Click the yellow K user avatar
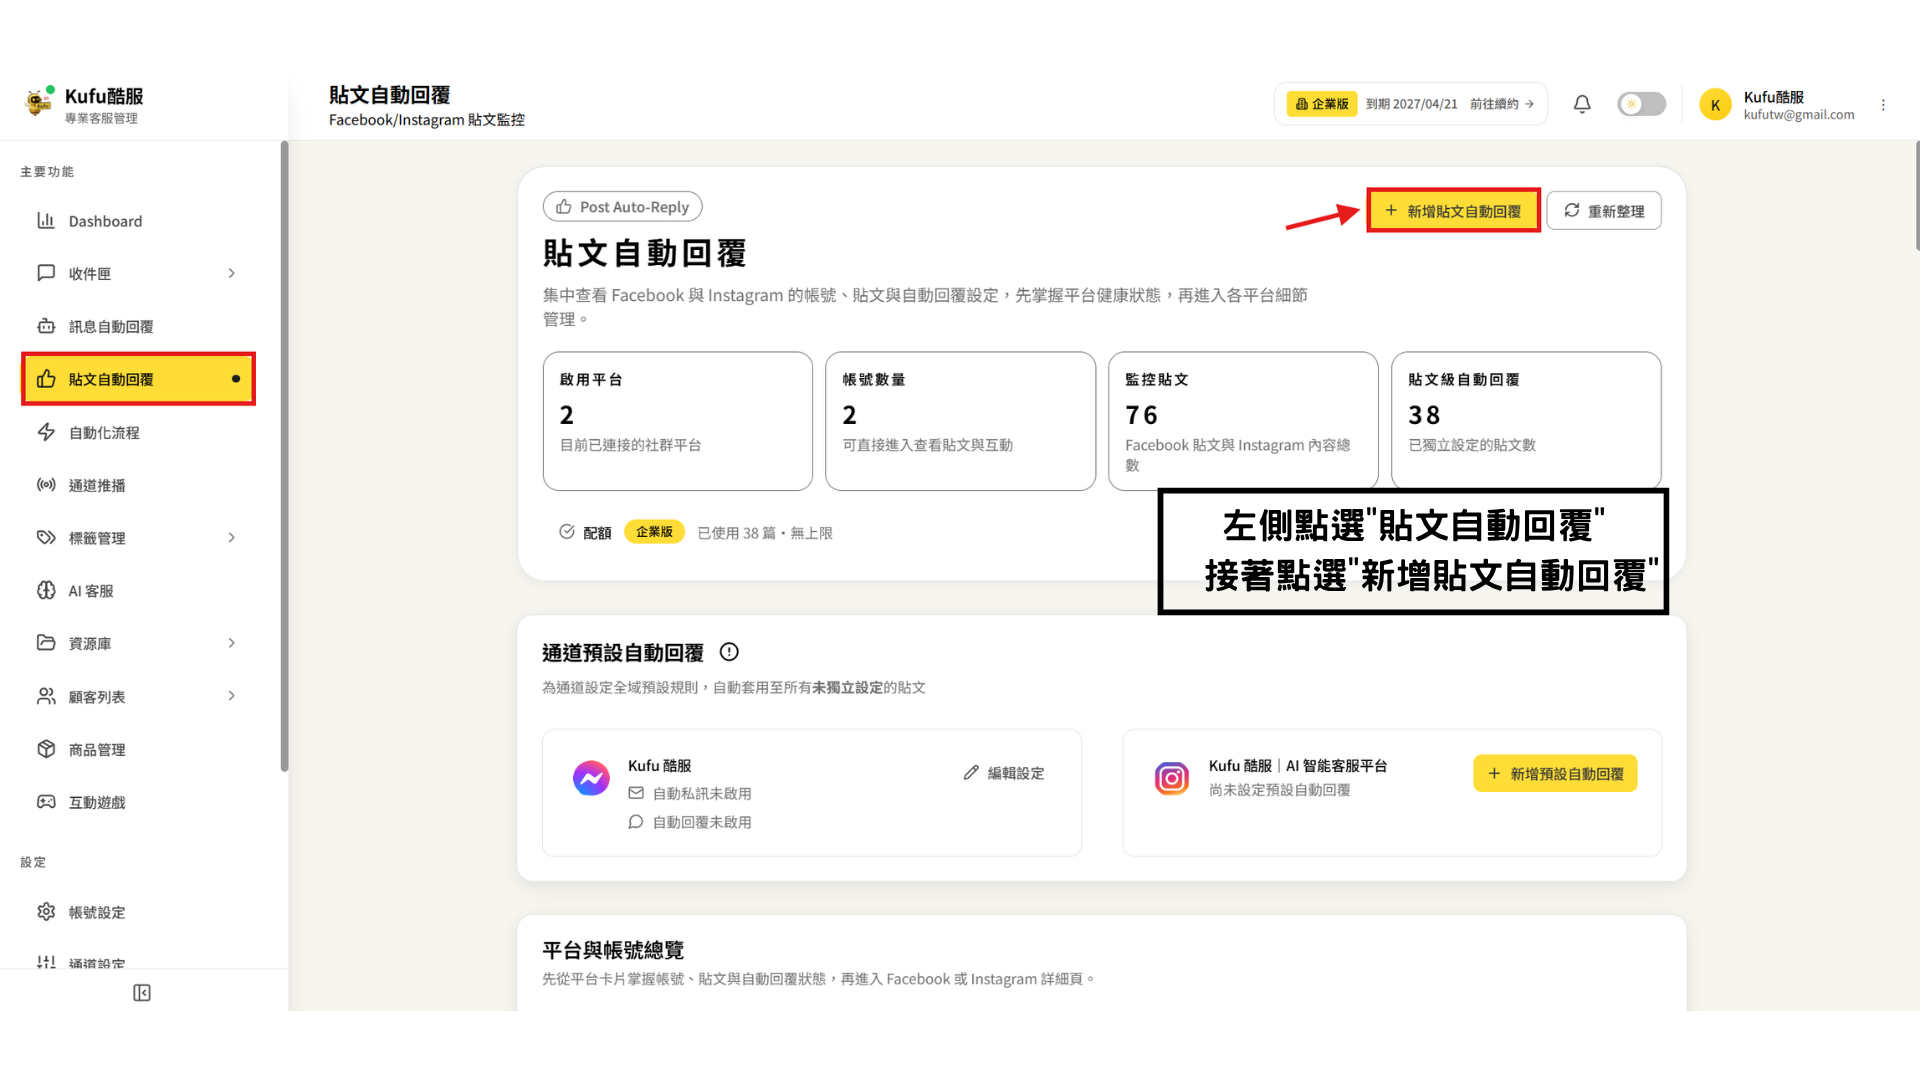The image size is (1920, 1080). click(x=1715, y=105)
